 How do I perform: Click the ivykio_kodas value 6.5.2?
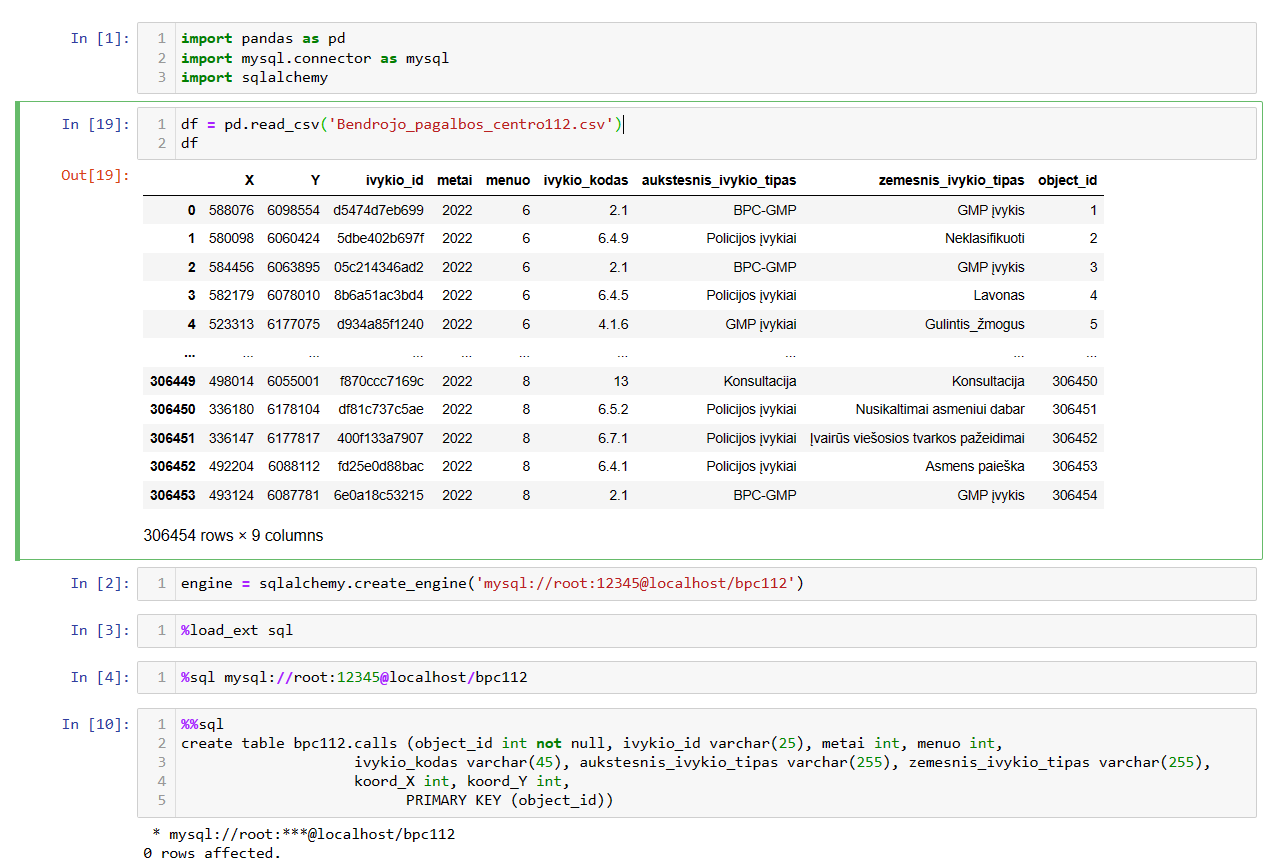[x=613, y=409]
